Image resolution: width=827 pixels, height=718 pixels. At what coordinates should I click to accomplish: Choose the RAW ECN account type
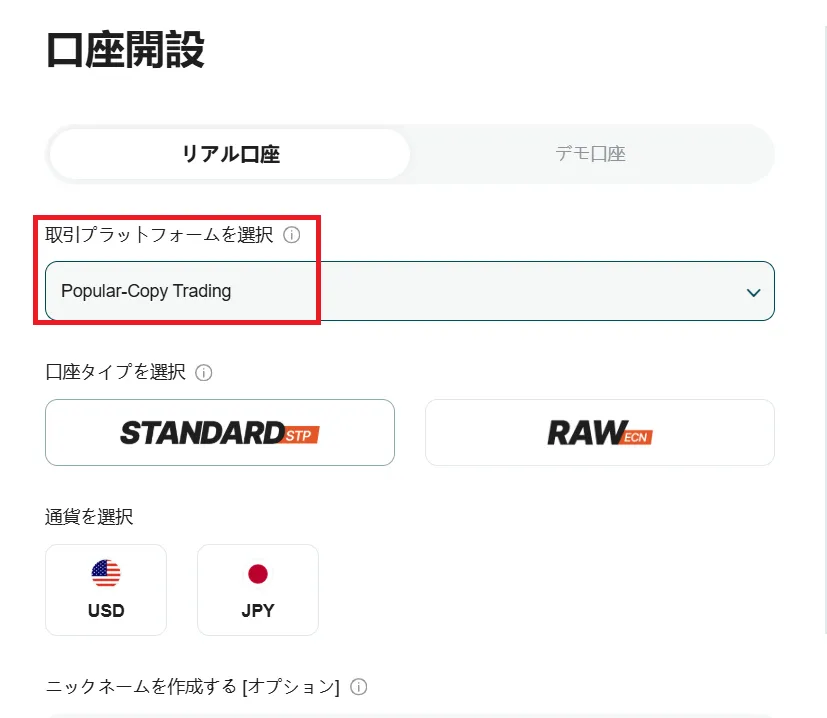(598, 432)
